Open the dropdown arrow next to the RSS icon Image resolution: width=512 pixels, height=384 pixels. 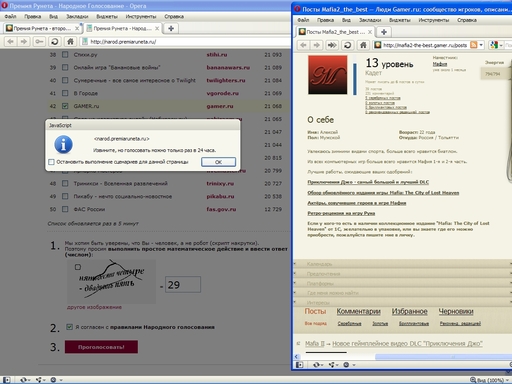pos(481,45)
